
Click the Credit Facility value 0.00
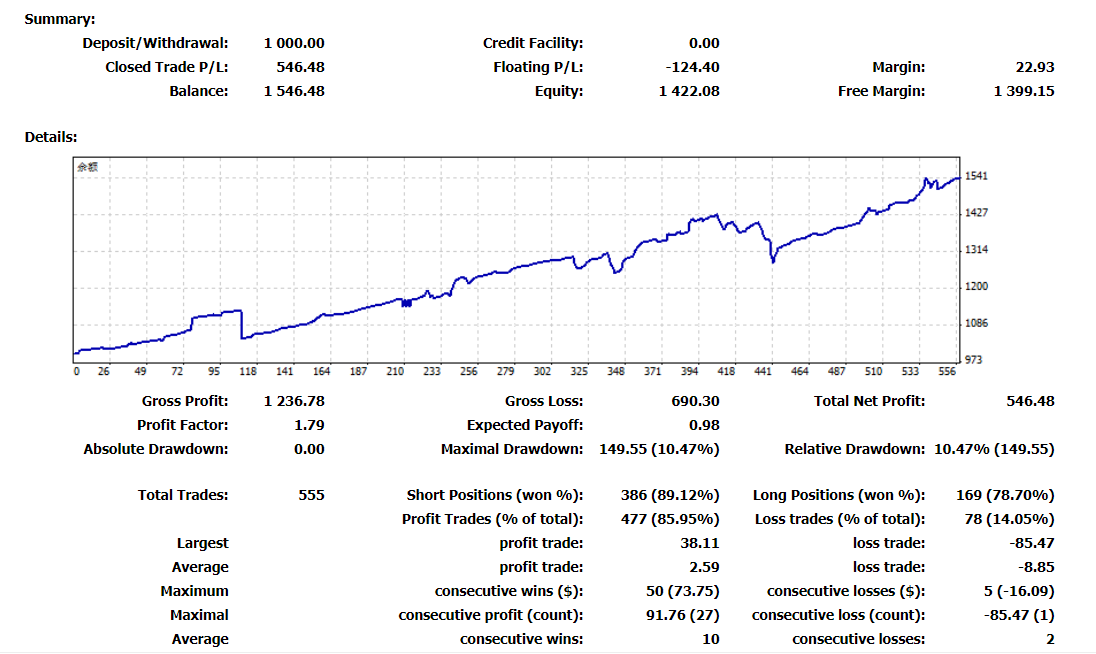tap(704, 43)
